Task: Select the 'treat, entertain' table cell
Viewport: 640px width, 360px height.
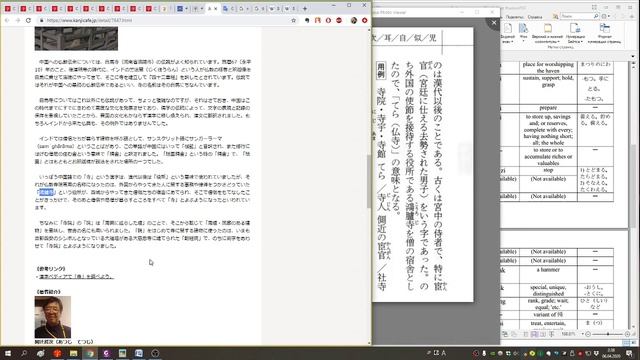Action: pos(548,324)
